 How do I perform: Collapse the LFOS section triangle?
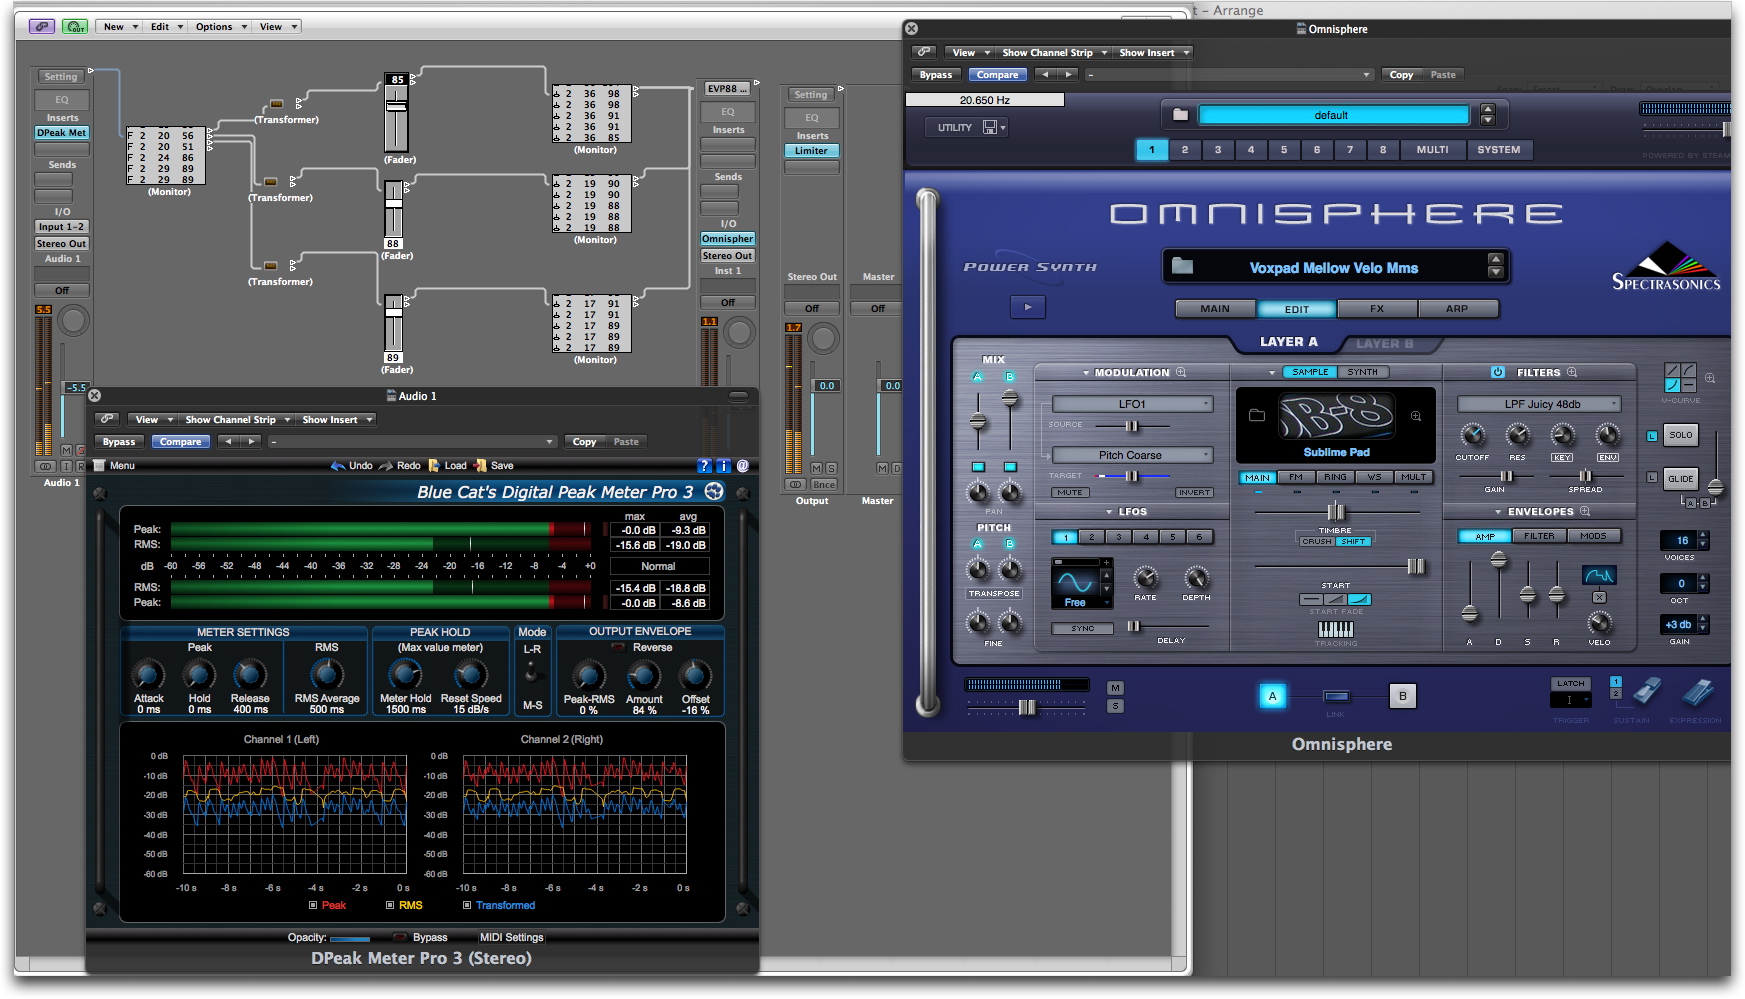coord(1109,512)
